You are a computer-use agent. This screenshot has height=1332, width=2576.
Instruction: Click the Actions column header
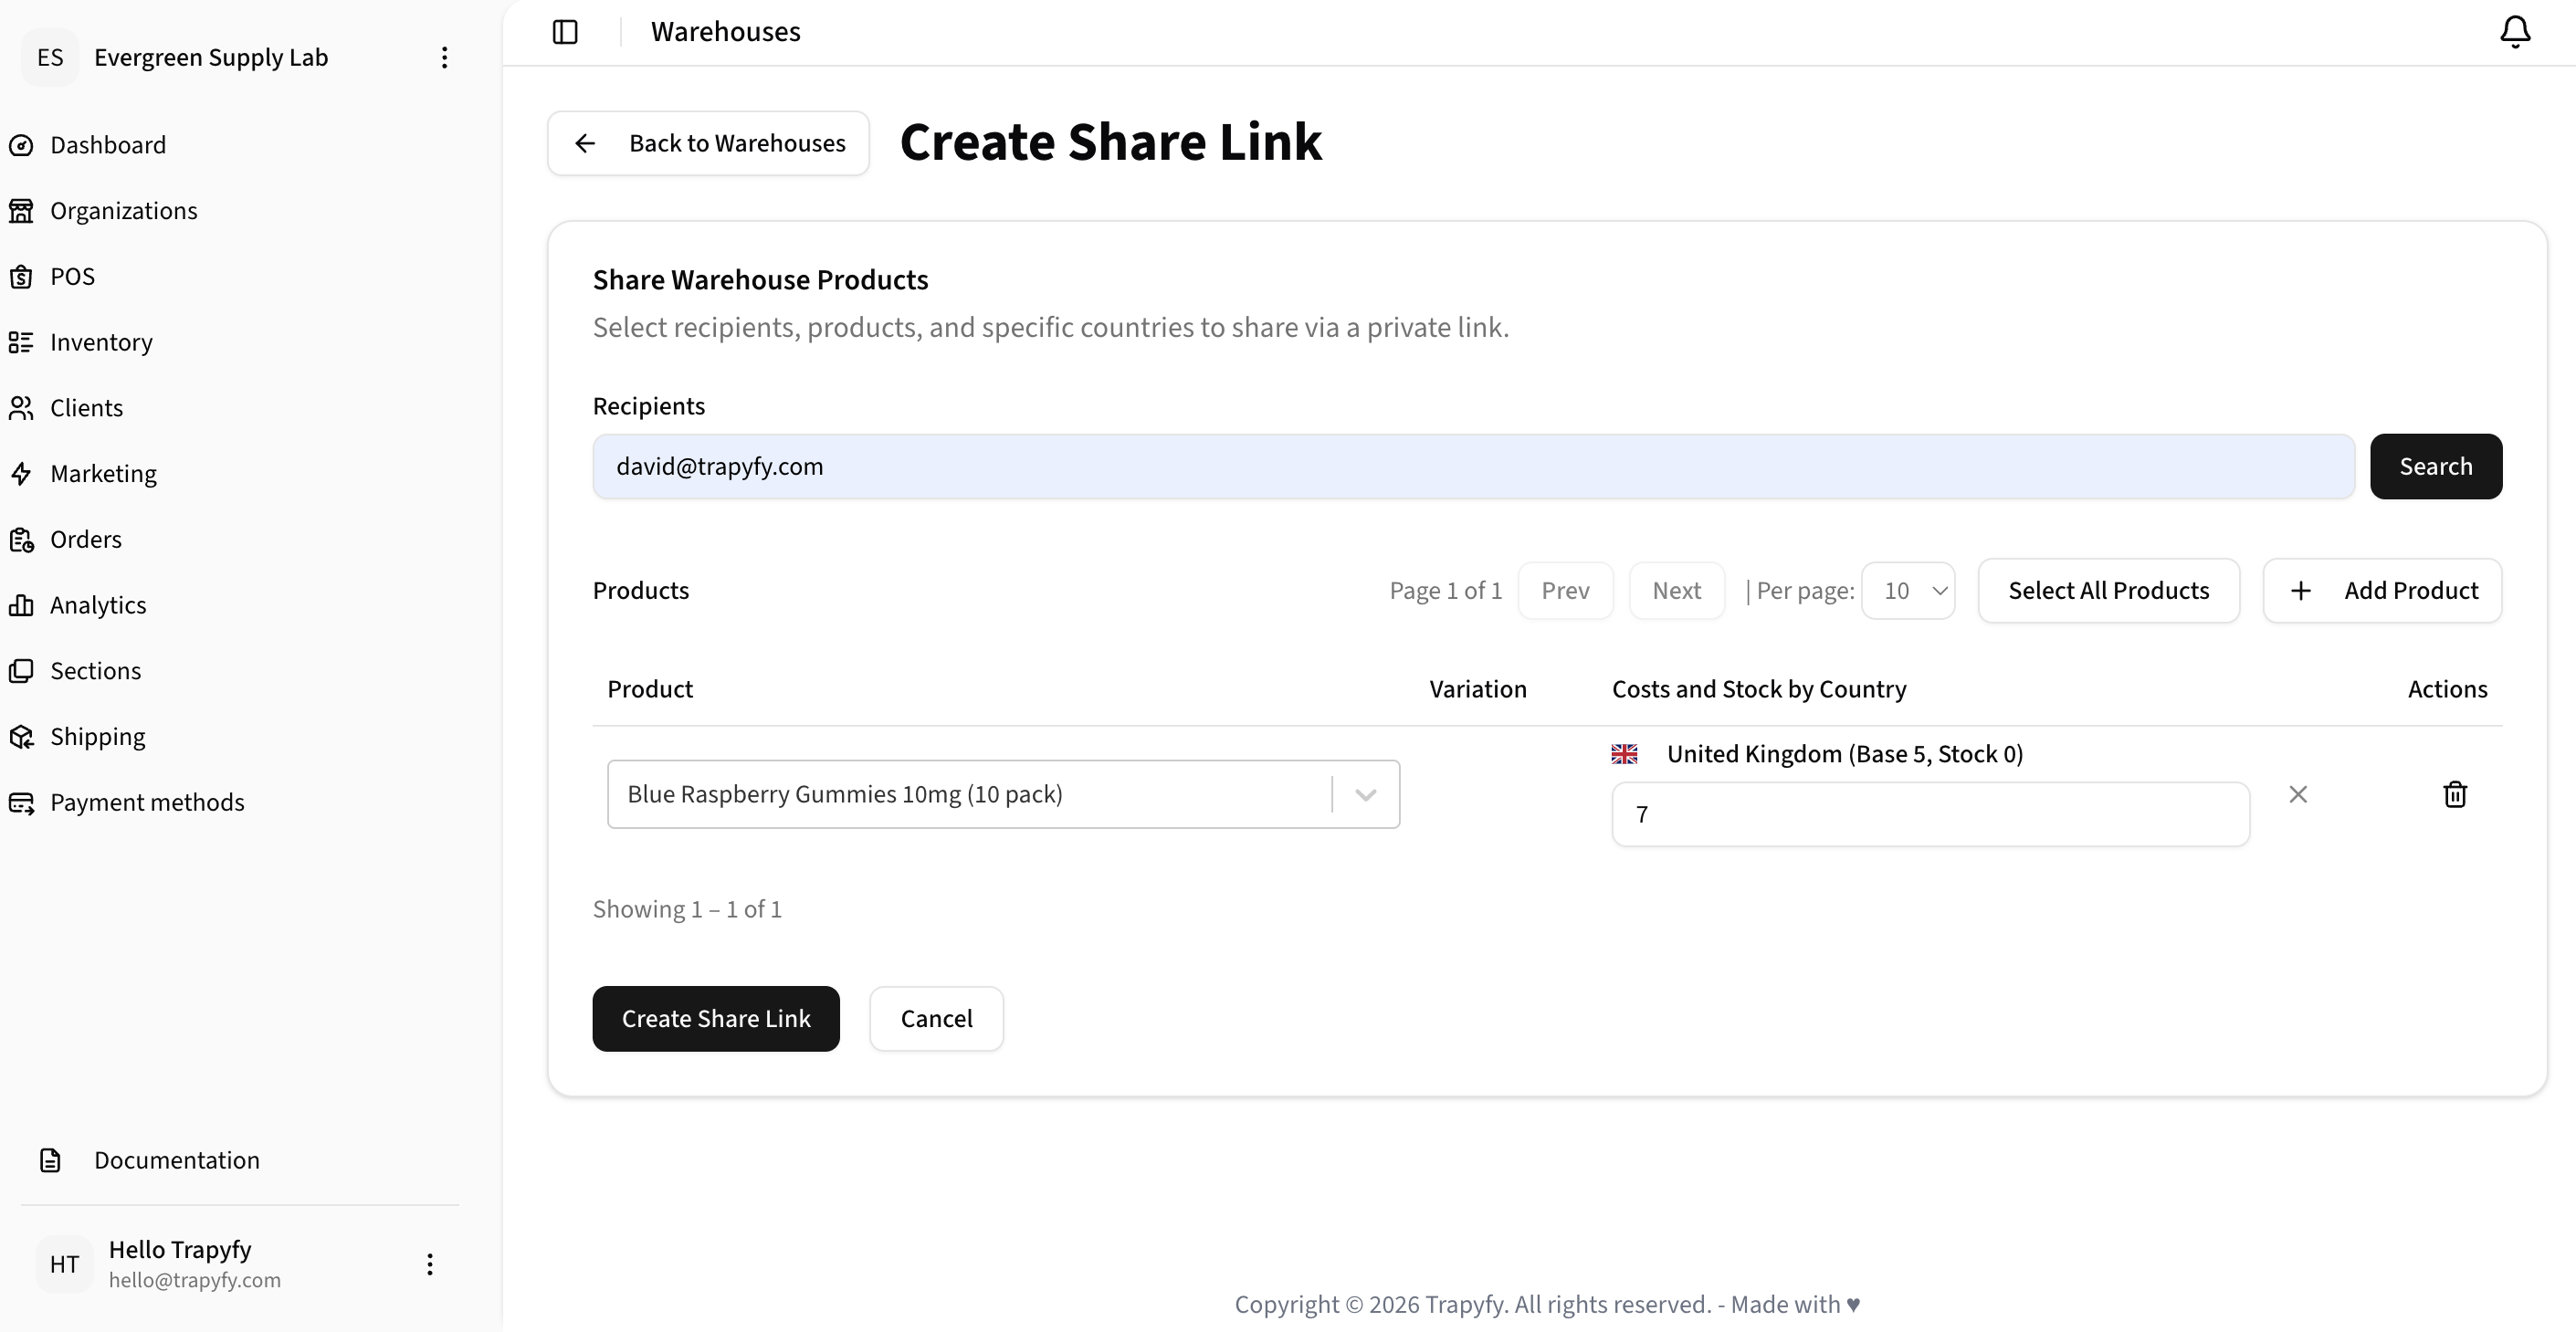coord(2447,690)
